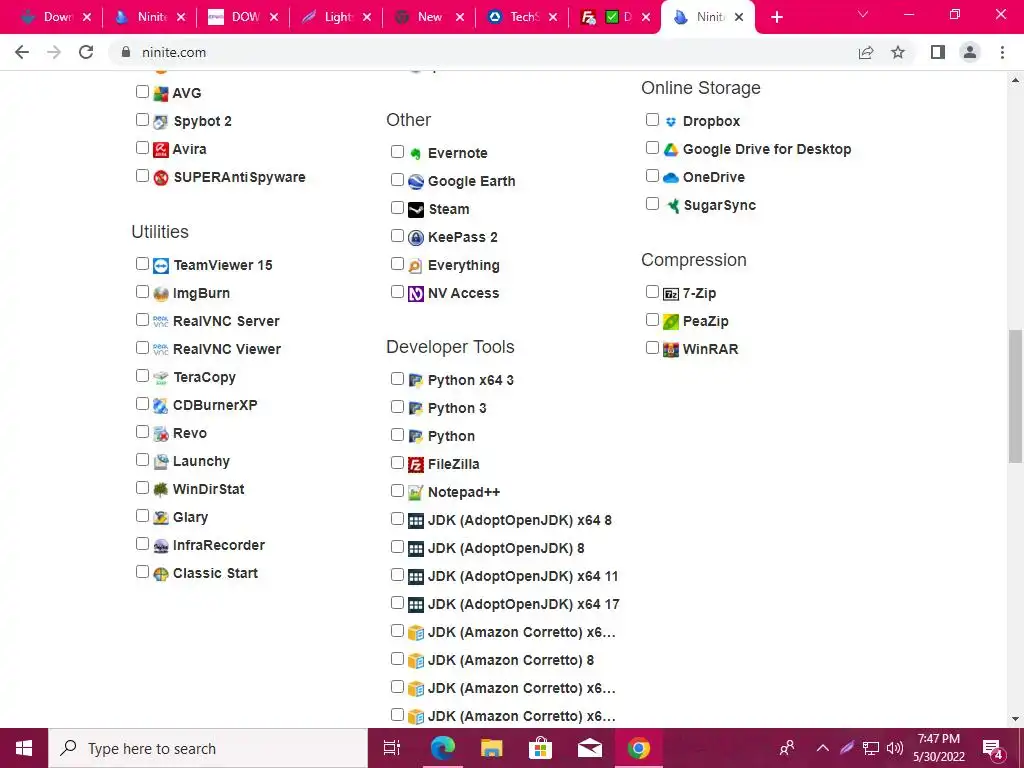Click the Google Drive for Desktop icon
Viewport: 1024px width, 768px height.
click(x=671, y=150)
